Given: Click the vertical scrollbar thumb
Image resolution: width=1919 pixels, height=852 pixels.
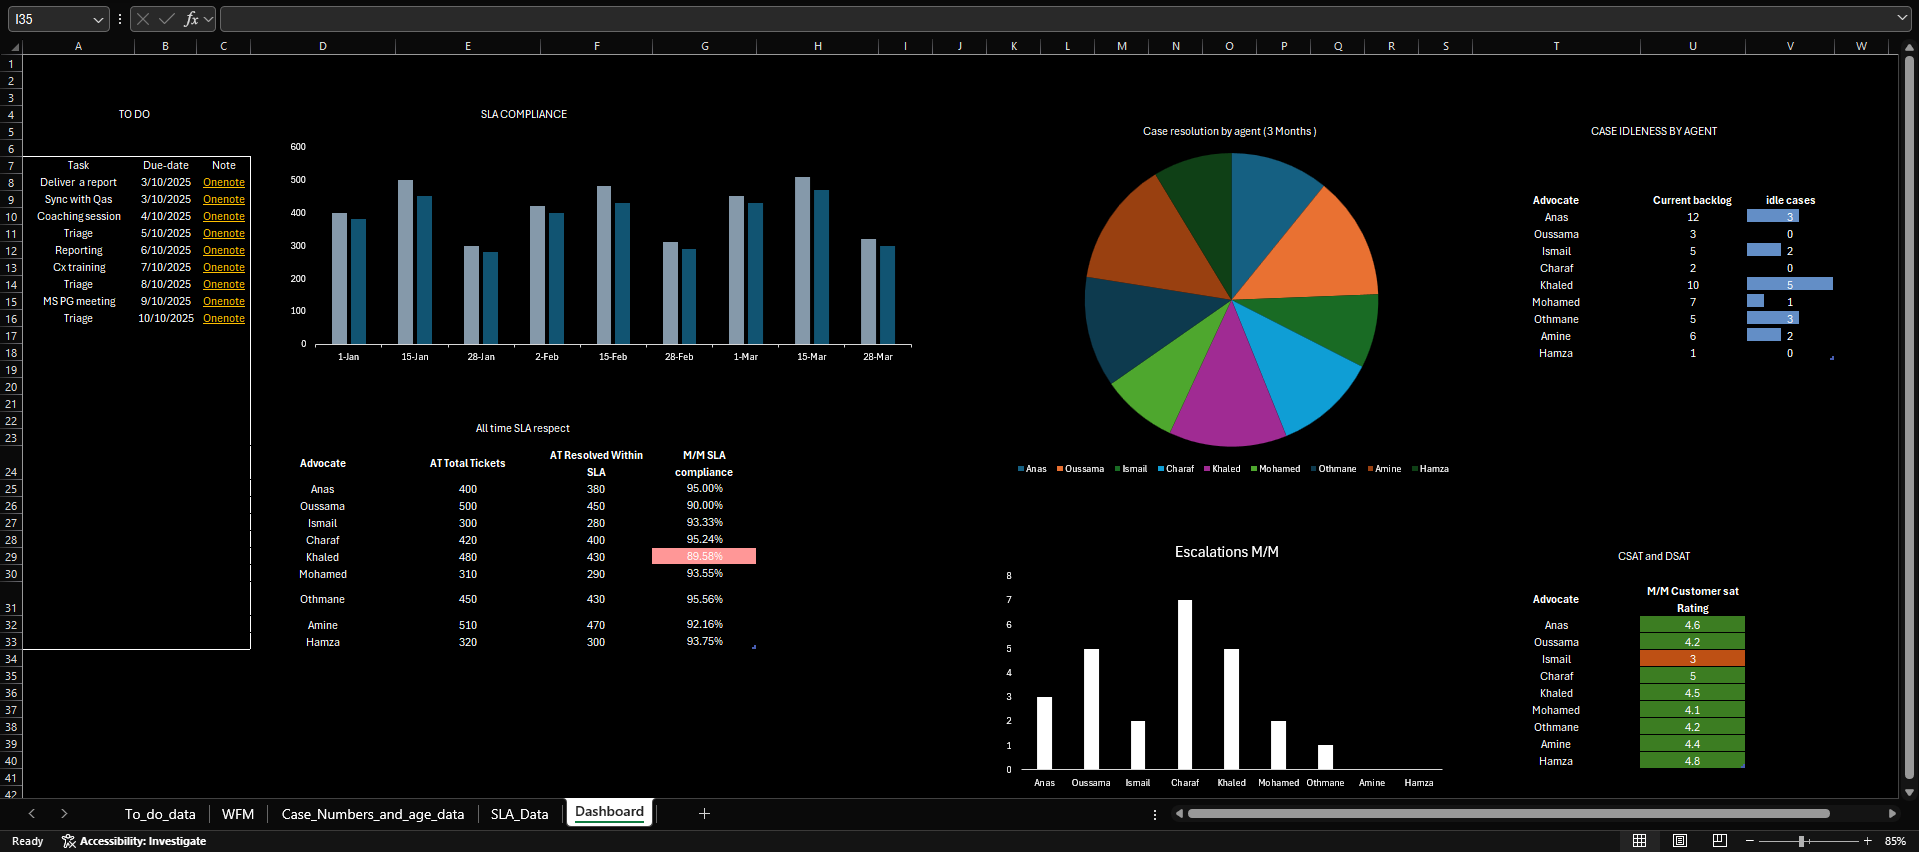Looking at the screenshot, I should 1909,418.
